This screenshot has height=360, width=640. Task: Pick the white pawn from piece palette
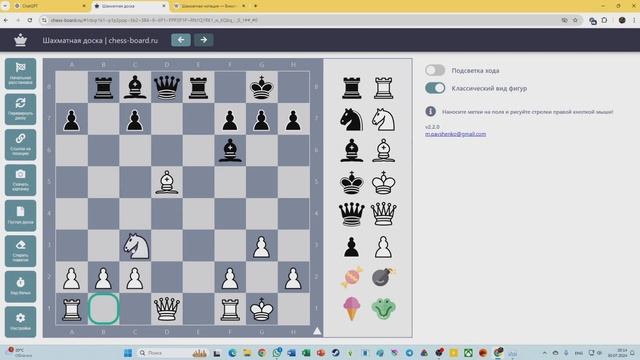383,247
